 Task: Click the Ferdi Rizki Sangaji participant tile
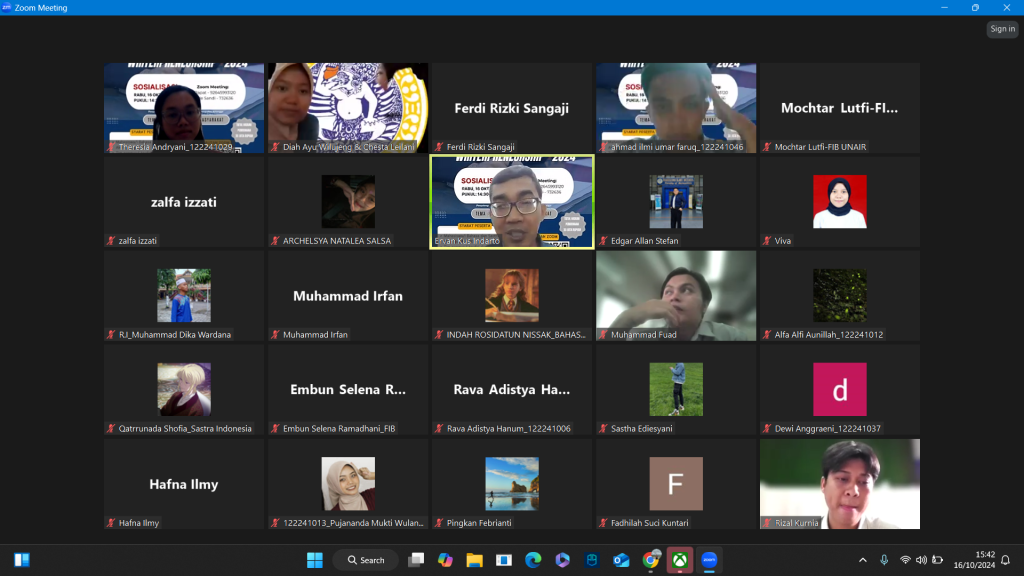click(512, 107)
